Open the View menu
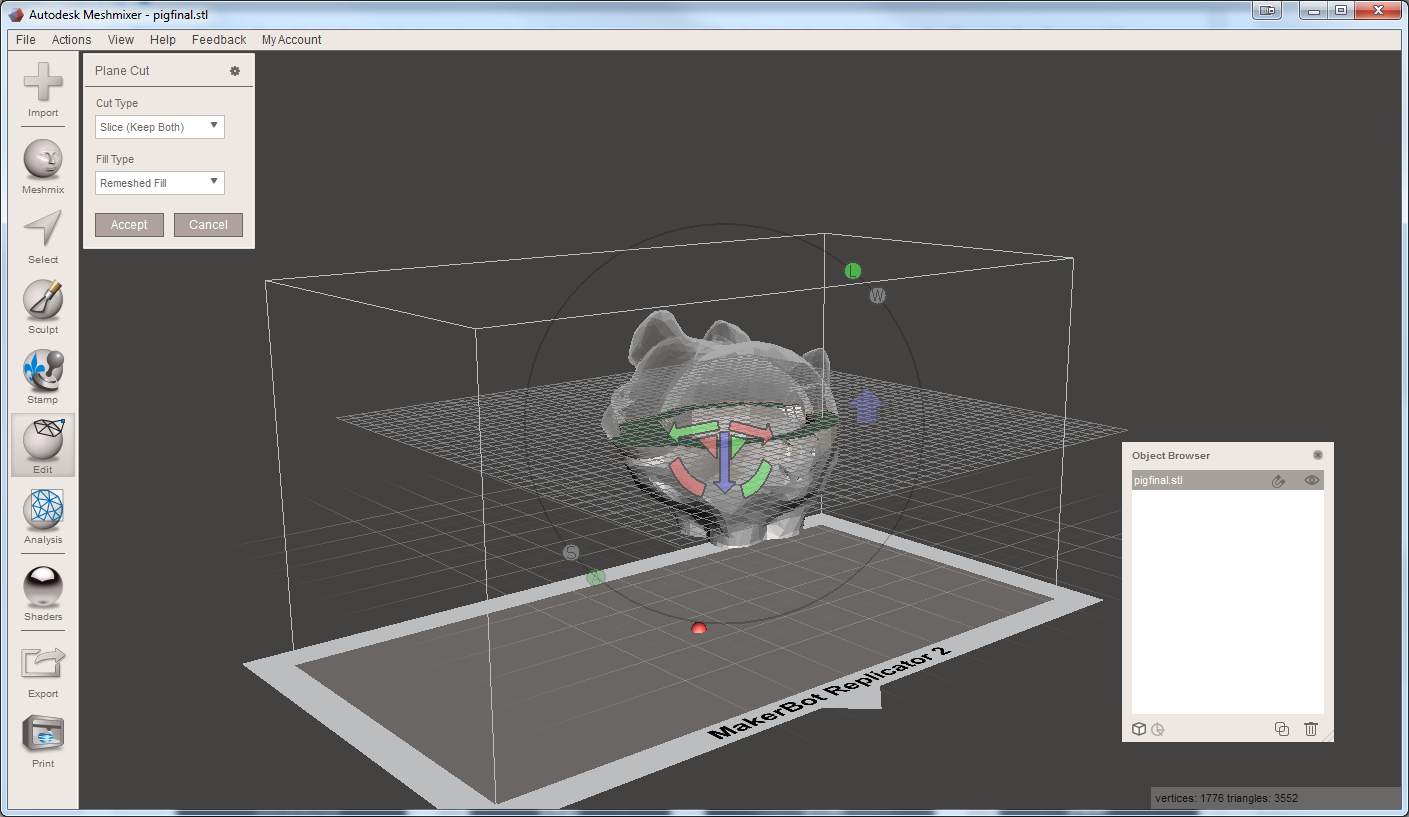The height and width of the screenshot is (817, 1409). pos(121,40)
